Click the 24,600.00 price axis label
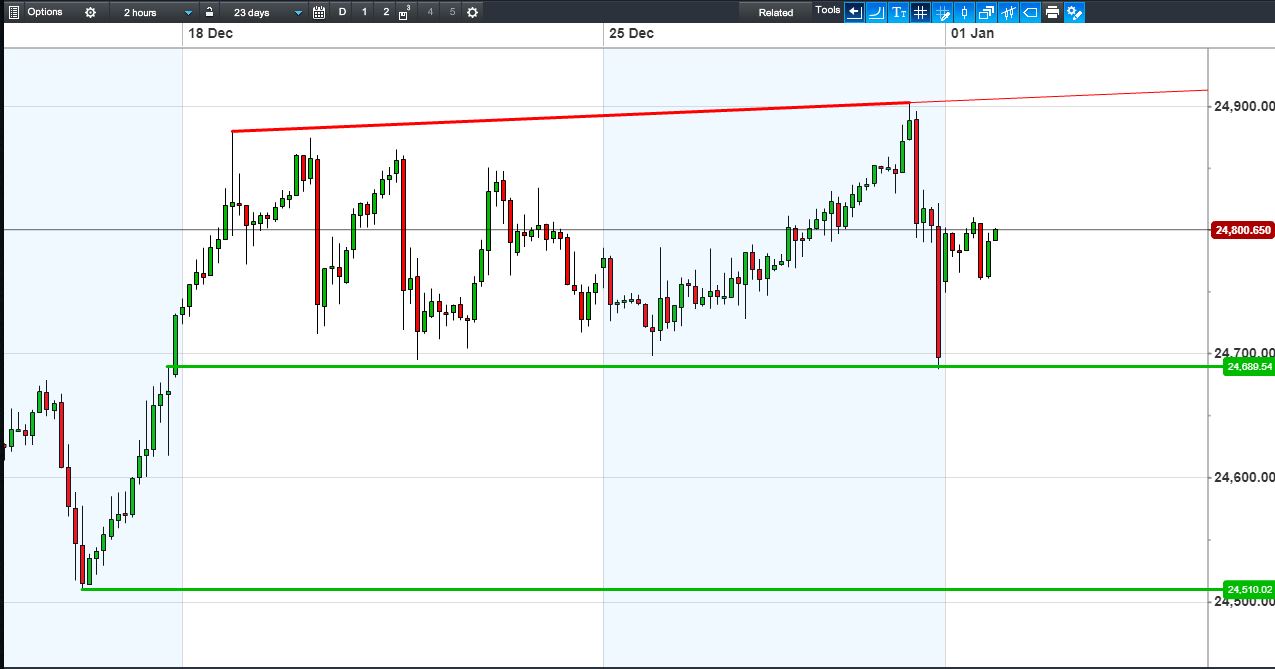Screen dimensions: 1275x669 coord(1244,478)
